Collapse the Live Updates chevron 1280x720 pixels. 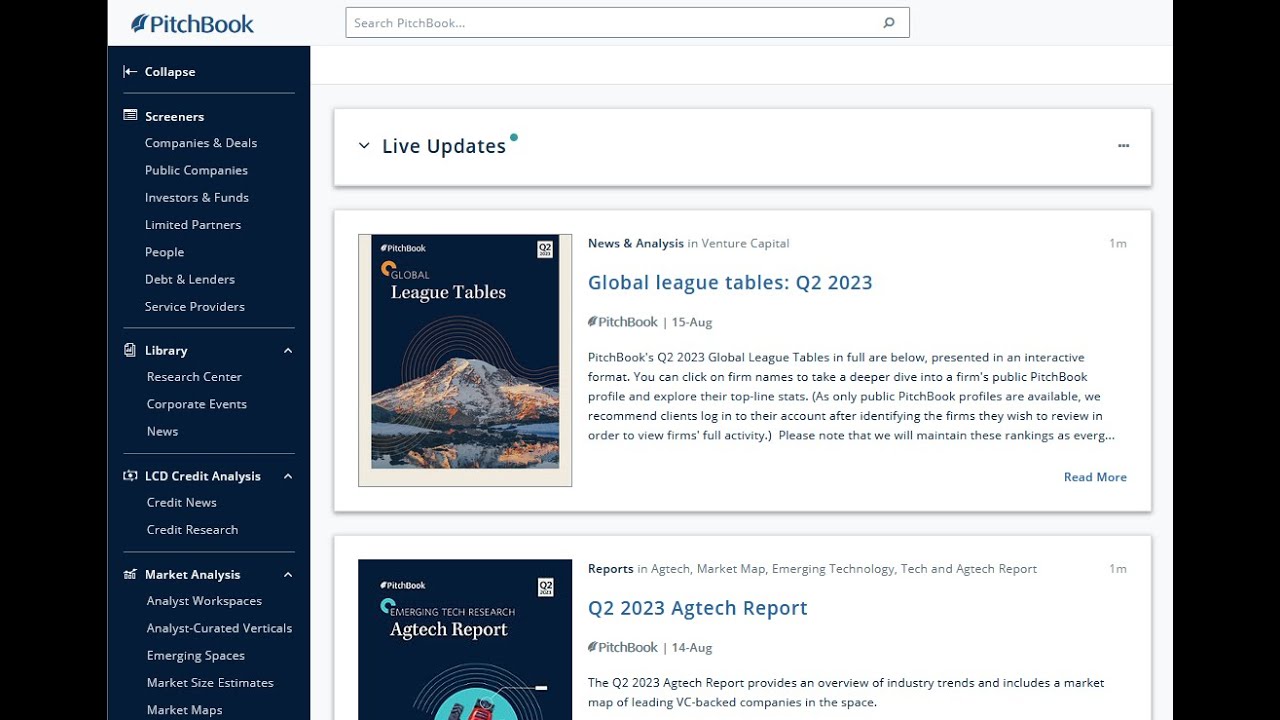364,146
